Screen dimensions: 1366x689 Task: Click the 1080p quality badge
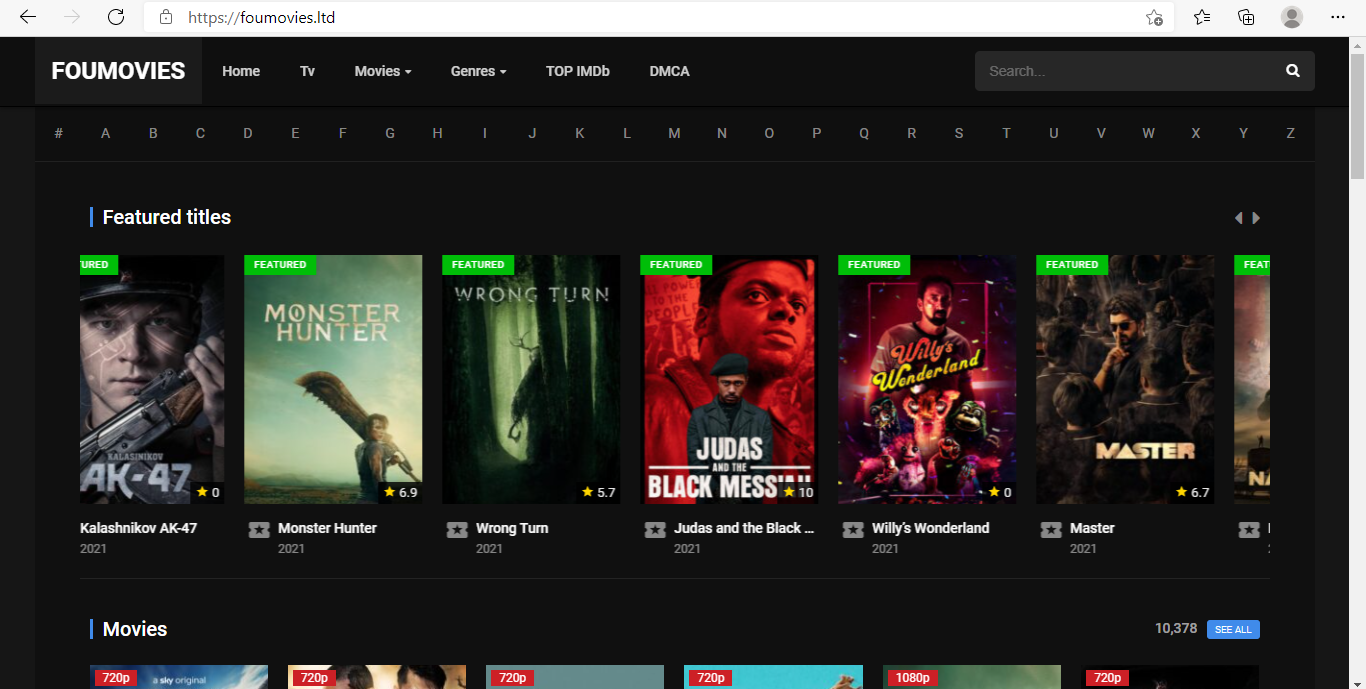910,678
